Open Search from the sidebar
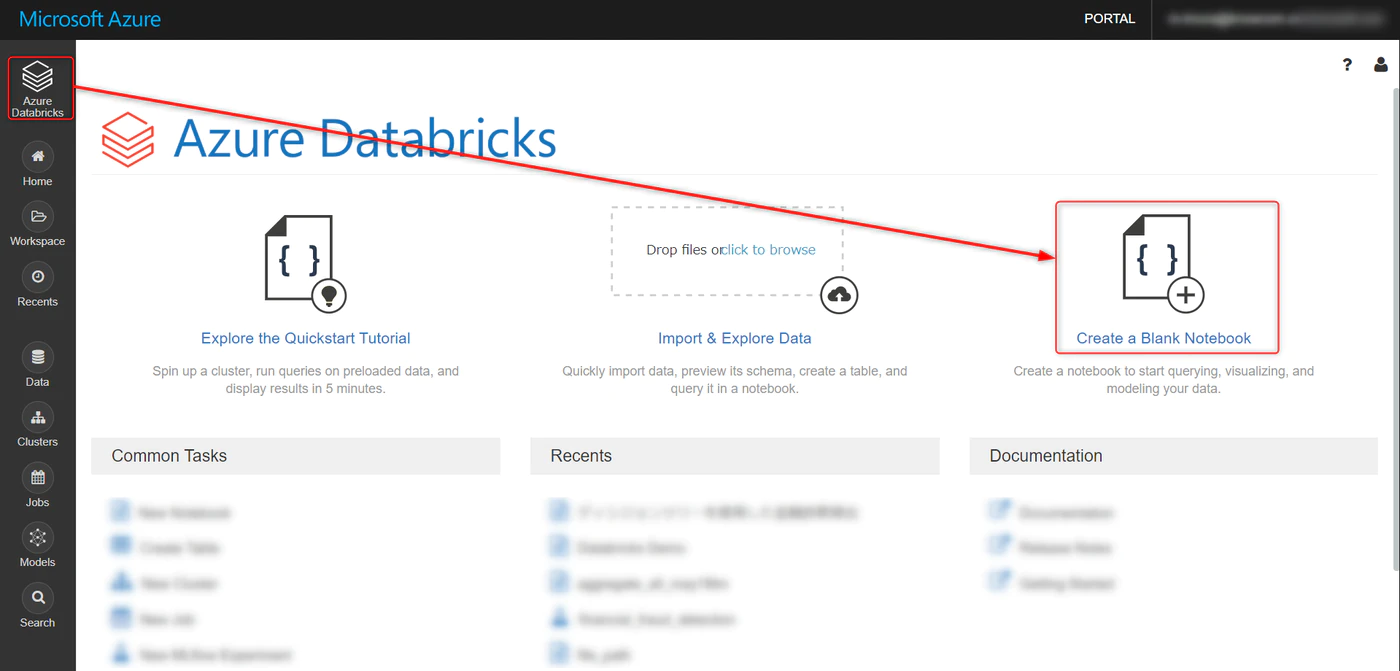Viewport: 1400px width, 671px height. click(x=38, y=598)
